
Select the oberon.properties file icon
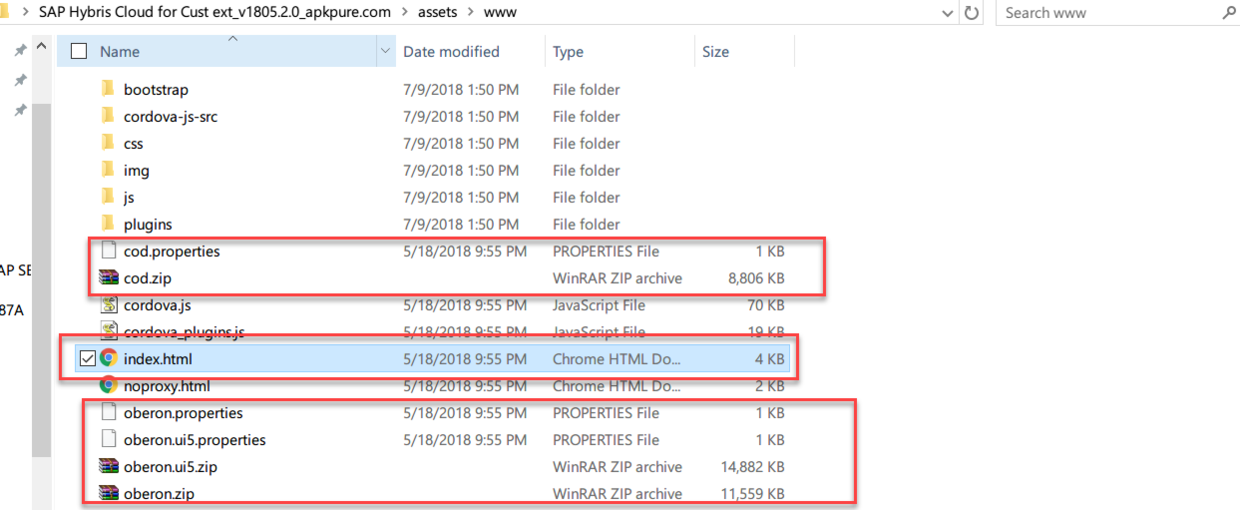pyautogui.click(x=109, y=412)
